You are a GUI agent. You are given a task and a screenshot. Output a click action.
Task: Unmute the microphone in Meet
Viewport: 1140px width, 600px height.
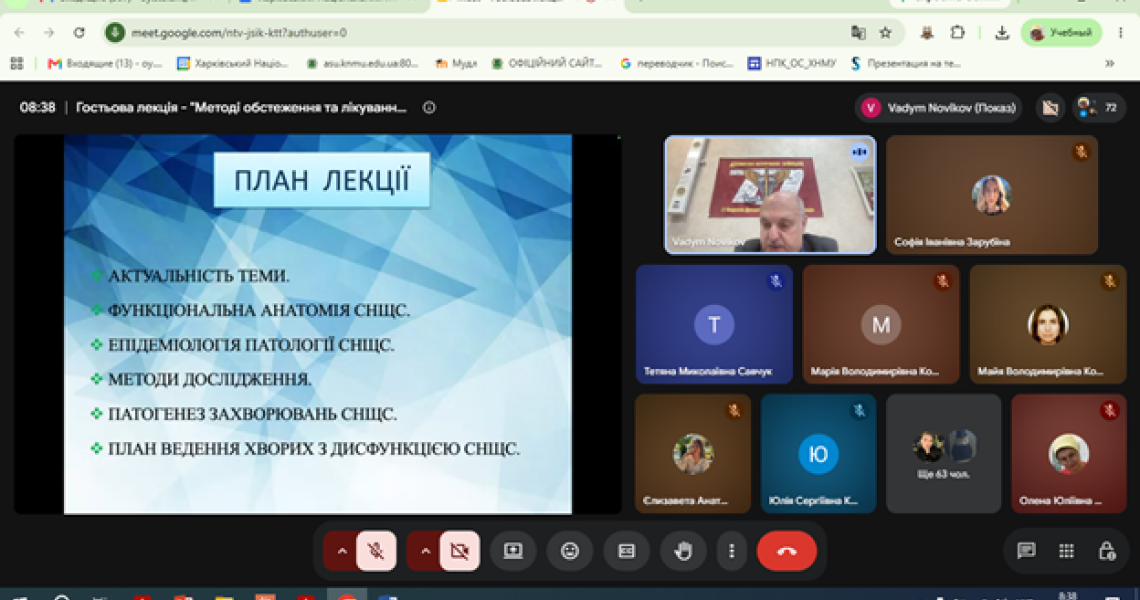tap(376, 551)
